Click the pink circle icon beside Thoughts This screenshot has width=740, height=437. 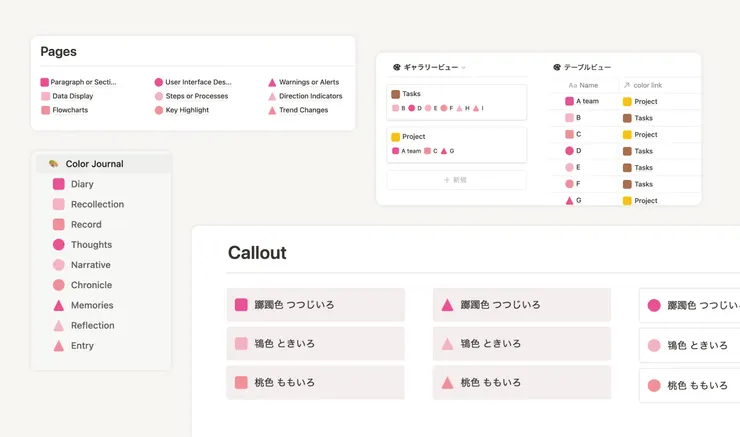pyautogui.click(x=59, y=244)
